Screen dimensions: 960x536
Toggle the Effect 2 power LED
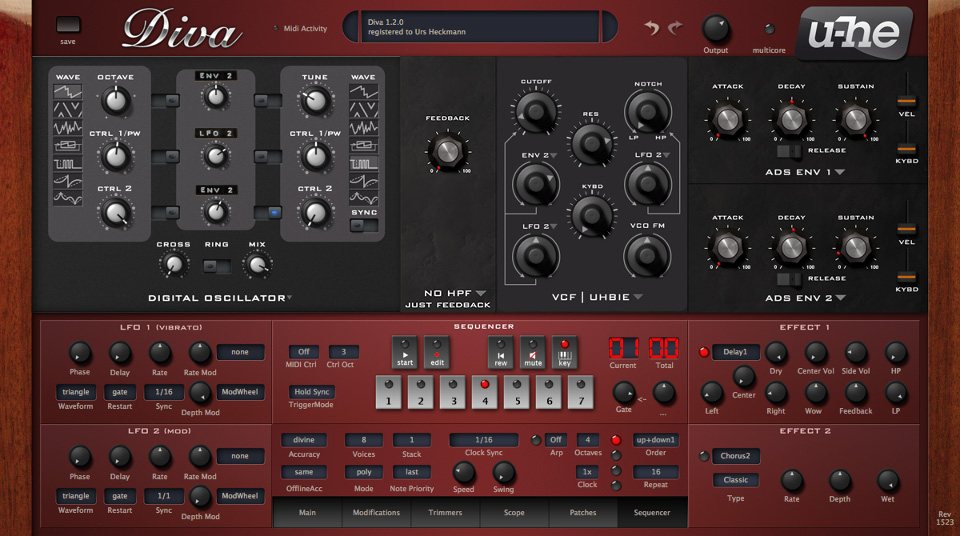[703, 456]
